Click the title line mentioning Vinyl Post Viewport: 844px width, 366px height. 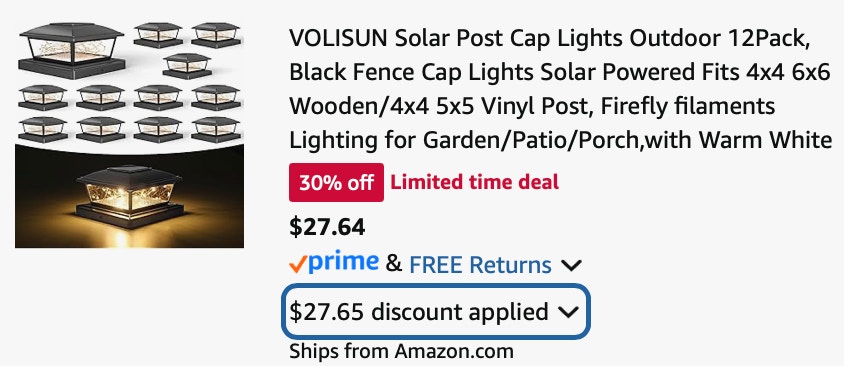[x=532, y=107]
